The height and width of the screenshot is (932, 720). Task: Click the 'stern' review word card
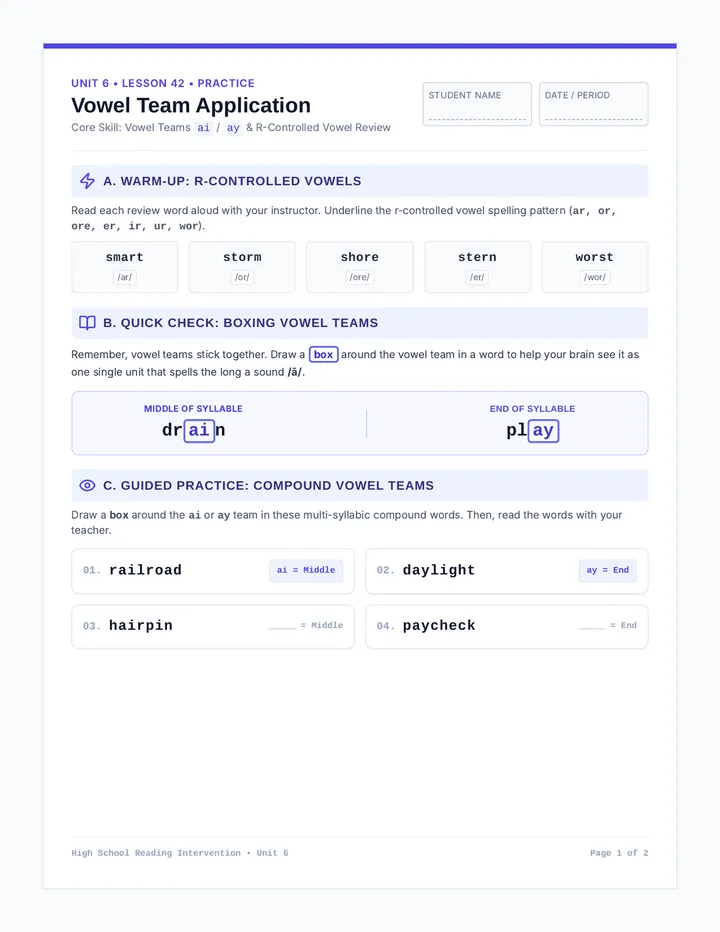tap(477, 267)
